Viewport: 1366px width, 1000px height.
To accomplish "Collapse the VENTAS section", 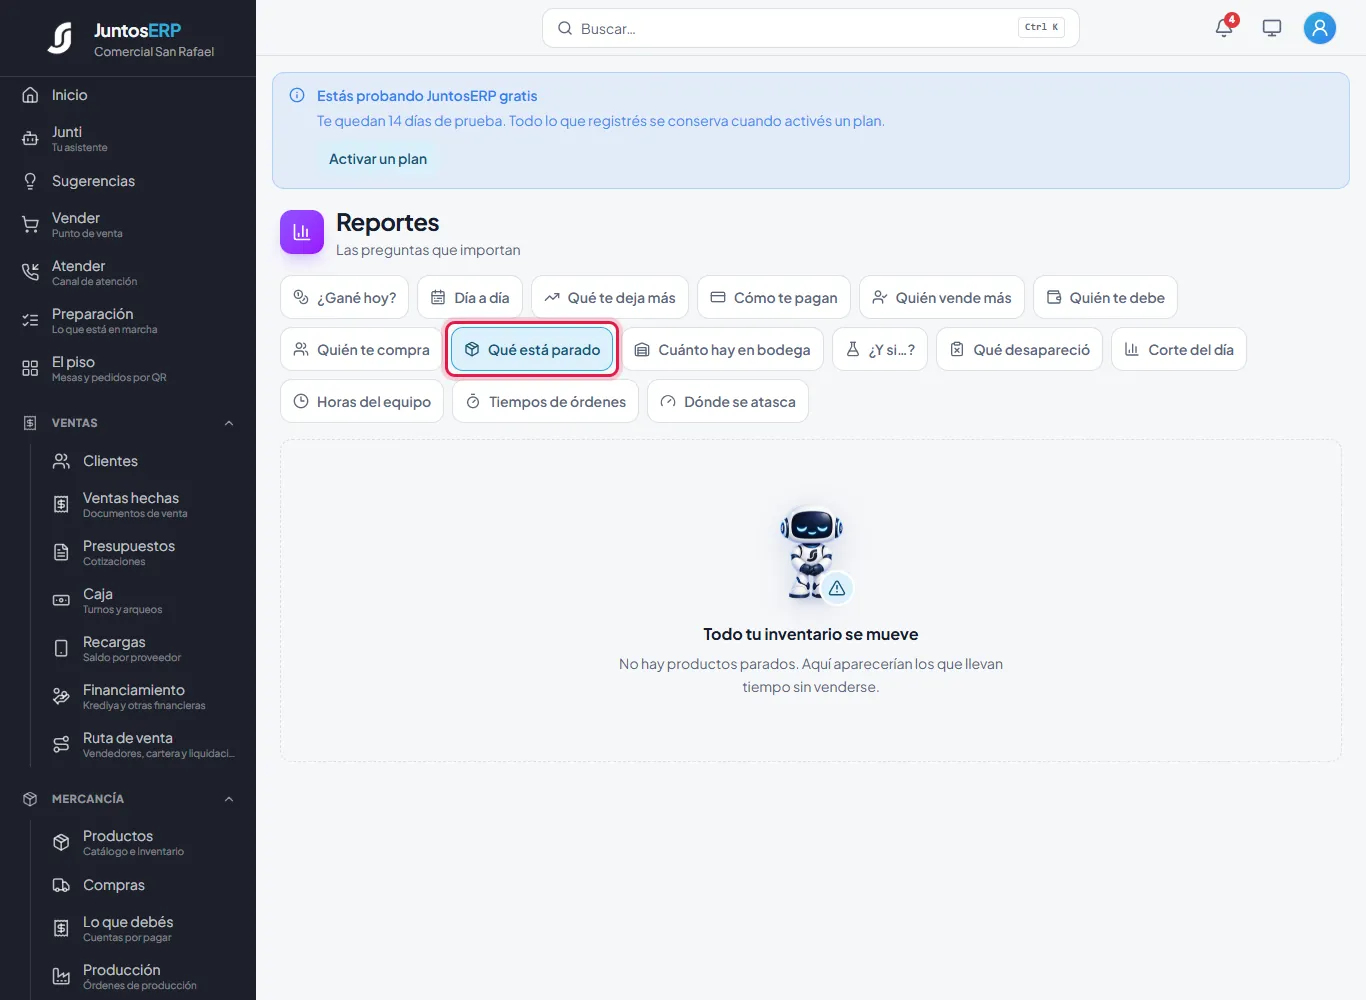I will tap(229, 423).
